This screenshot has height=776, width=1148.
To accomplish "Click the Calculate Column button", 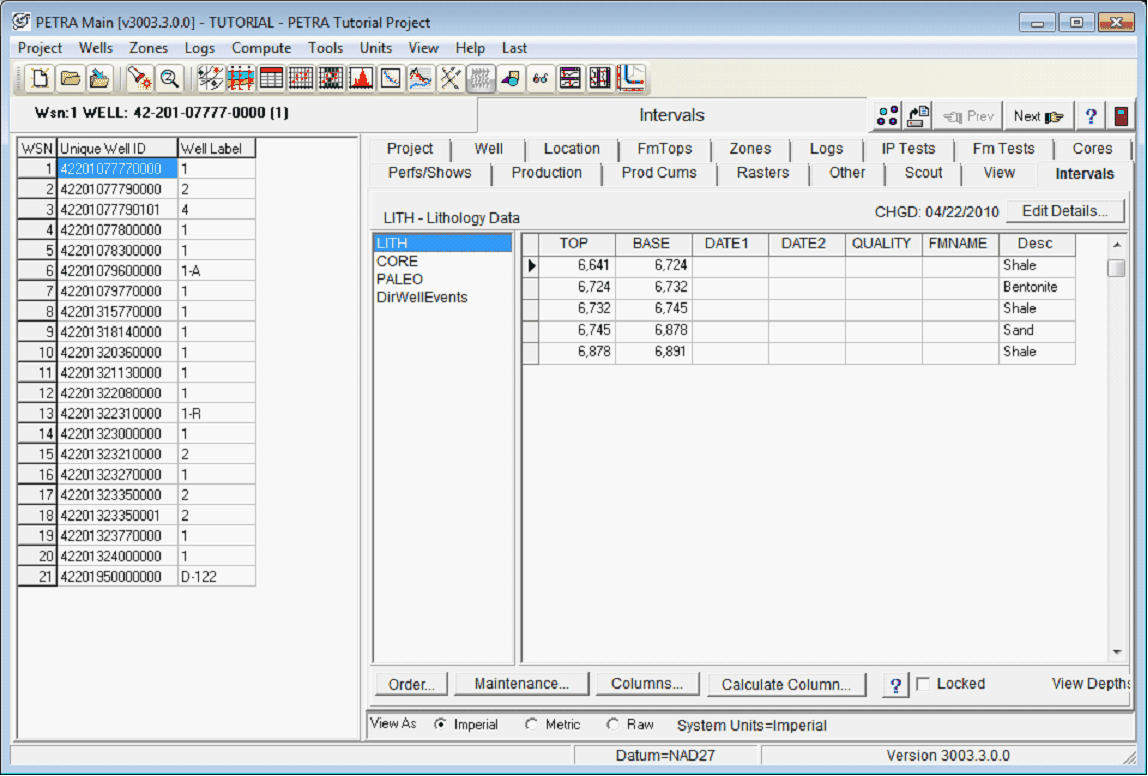I will tap(786, 684).
